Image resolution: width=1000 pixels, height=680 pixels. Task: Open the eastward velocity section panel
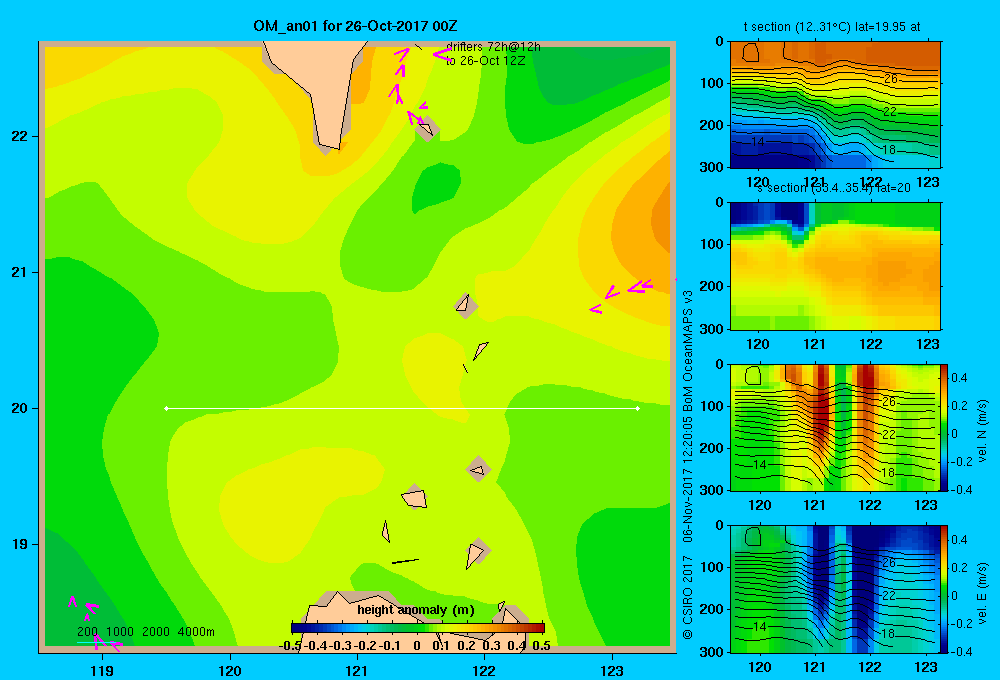835,589
